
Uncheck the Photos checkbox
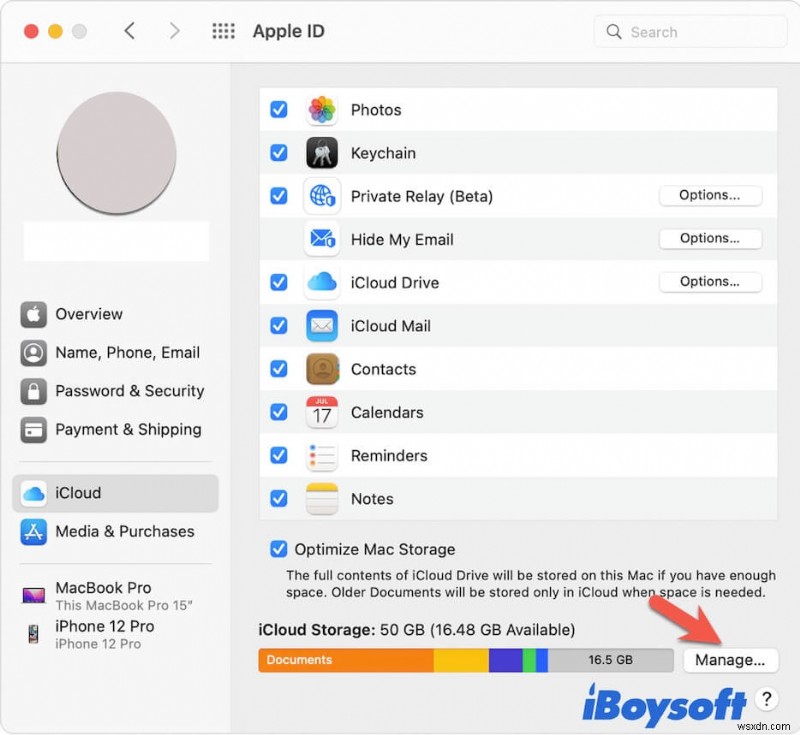click(279, 109)
